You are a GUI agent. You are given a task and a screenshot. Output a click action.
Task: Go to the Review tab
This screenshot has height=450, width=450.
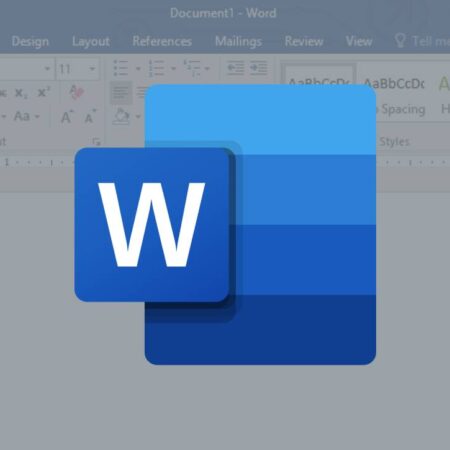(304, 41)
